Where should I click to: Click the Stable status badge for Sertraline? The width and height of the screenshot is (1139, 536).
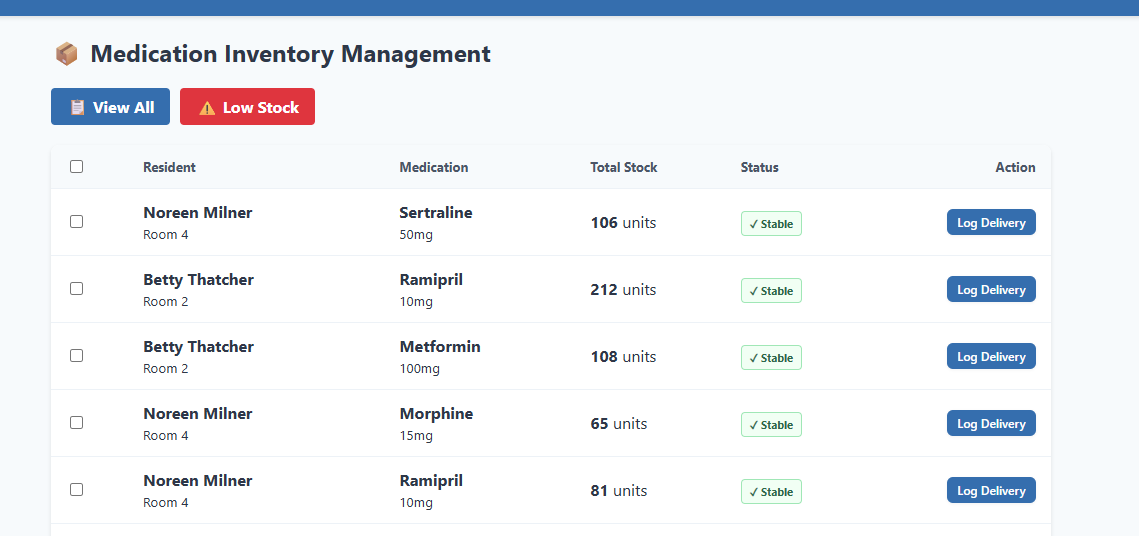(x=771, y=224)
